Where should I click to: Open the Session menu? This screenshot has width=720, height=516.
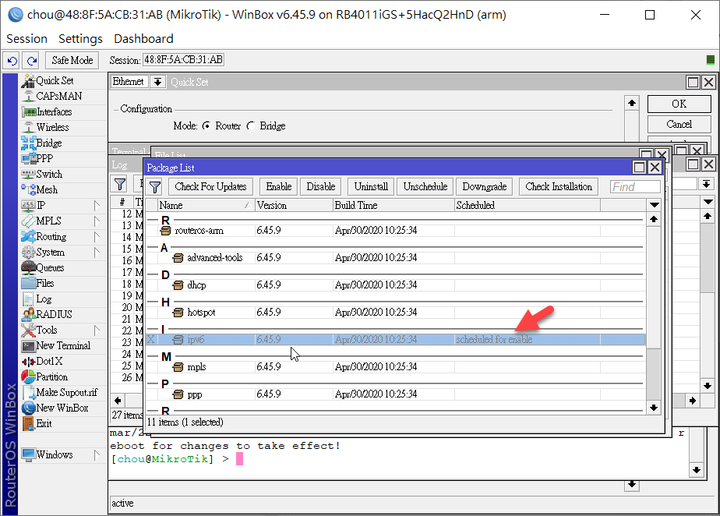pyautogui.click(x=27, y=39)
